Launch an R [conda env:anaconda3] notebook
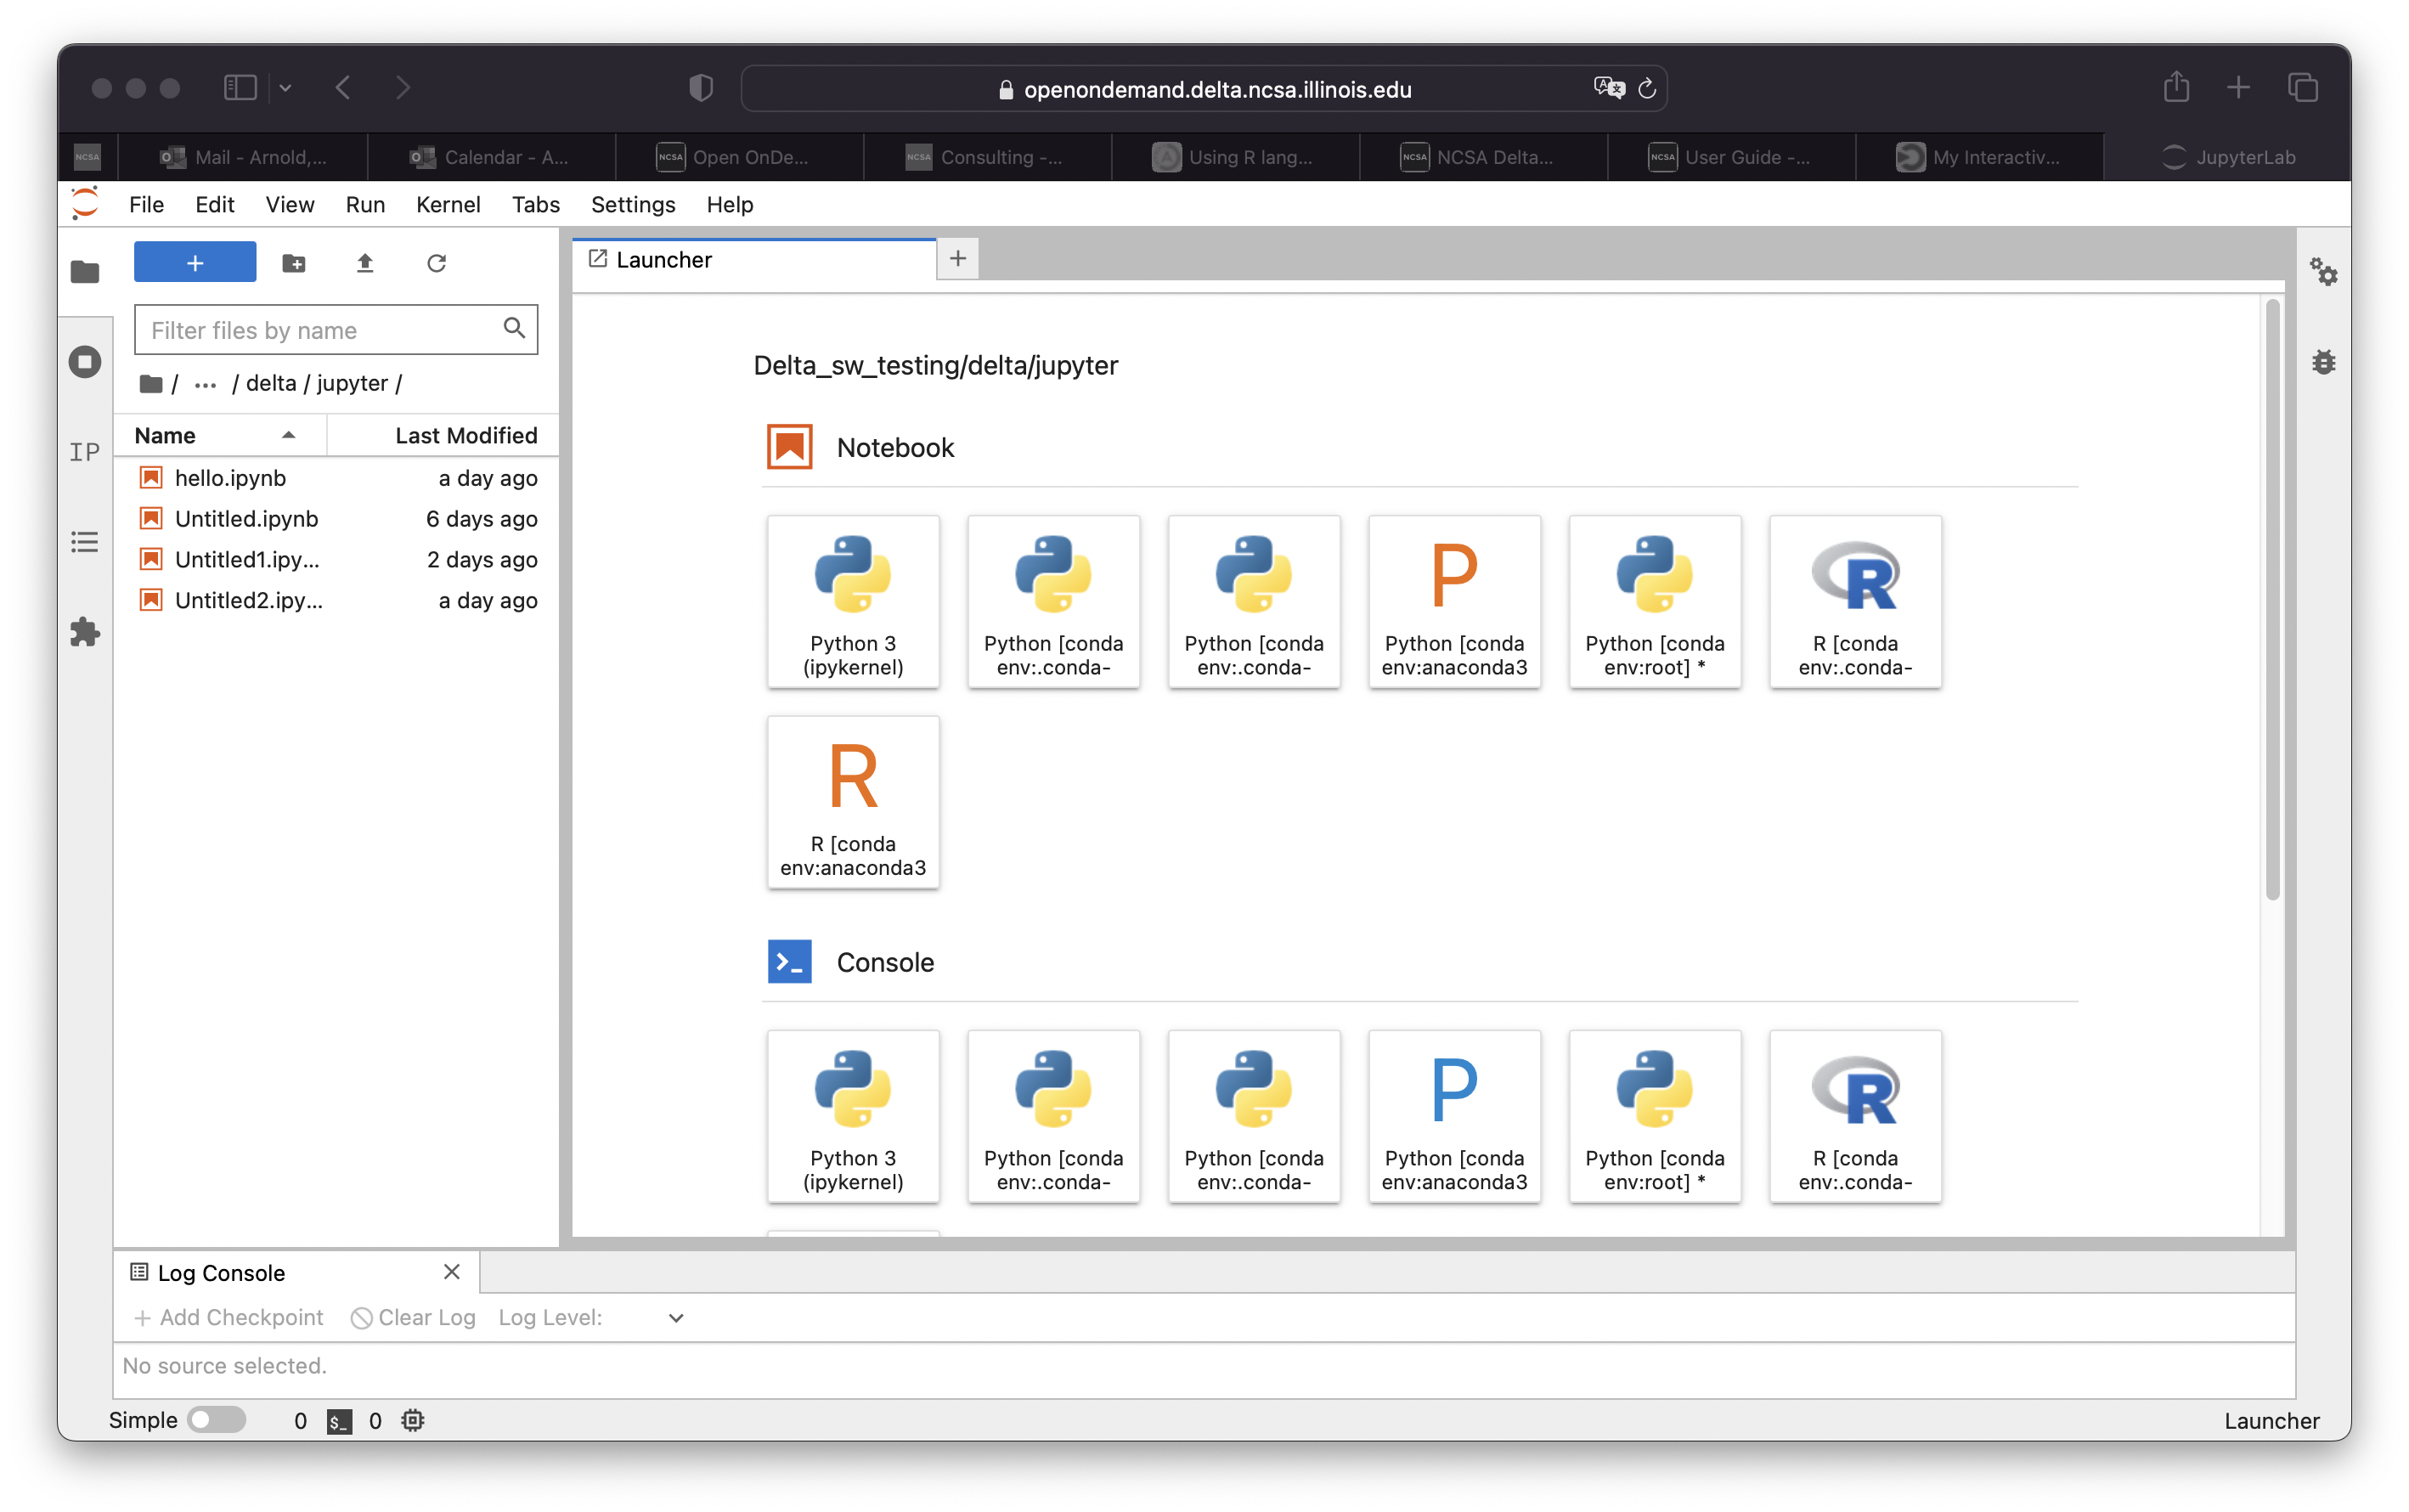Image resolution: width=2409 pixels, height=1512 pixels. 852,801
